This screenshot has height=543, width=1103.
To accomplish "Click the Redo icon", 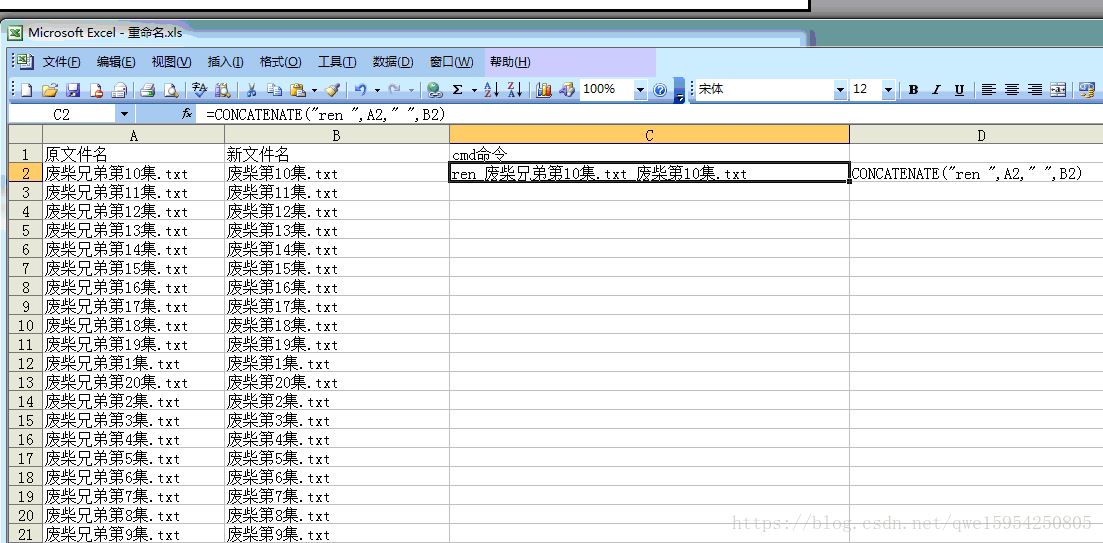I will (x=395, y=90).
